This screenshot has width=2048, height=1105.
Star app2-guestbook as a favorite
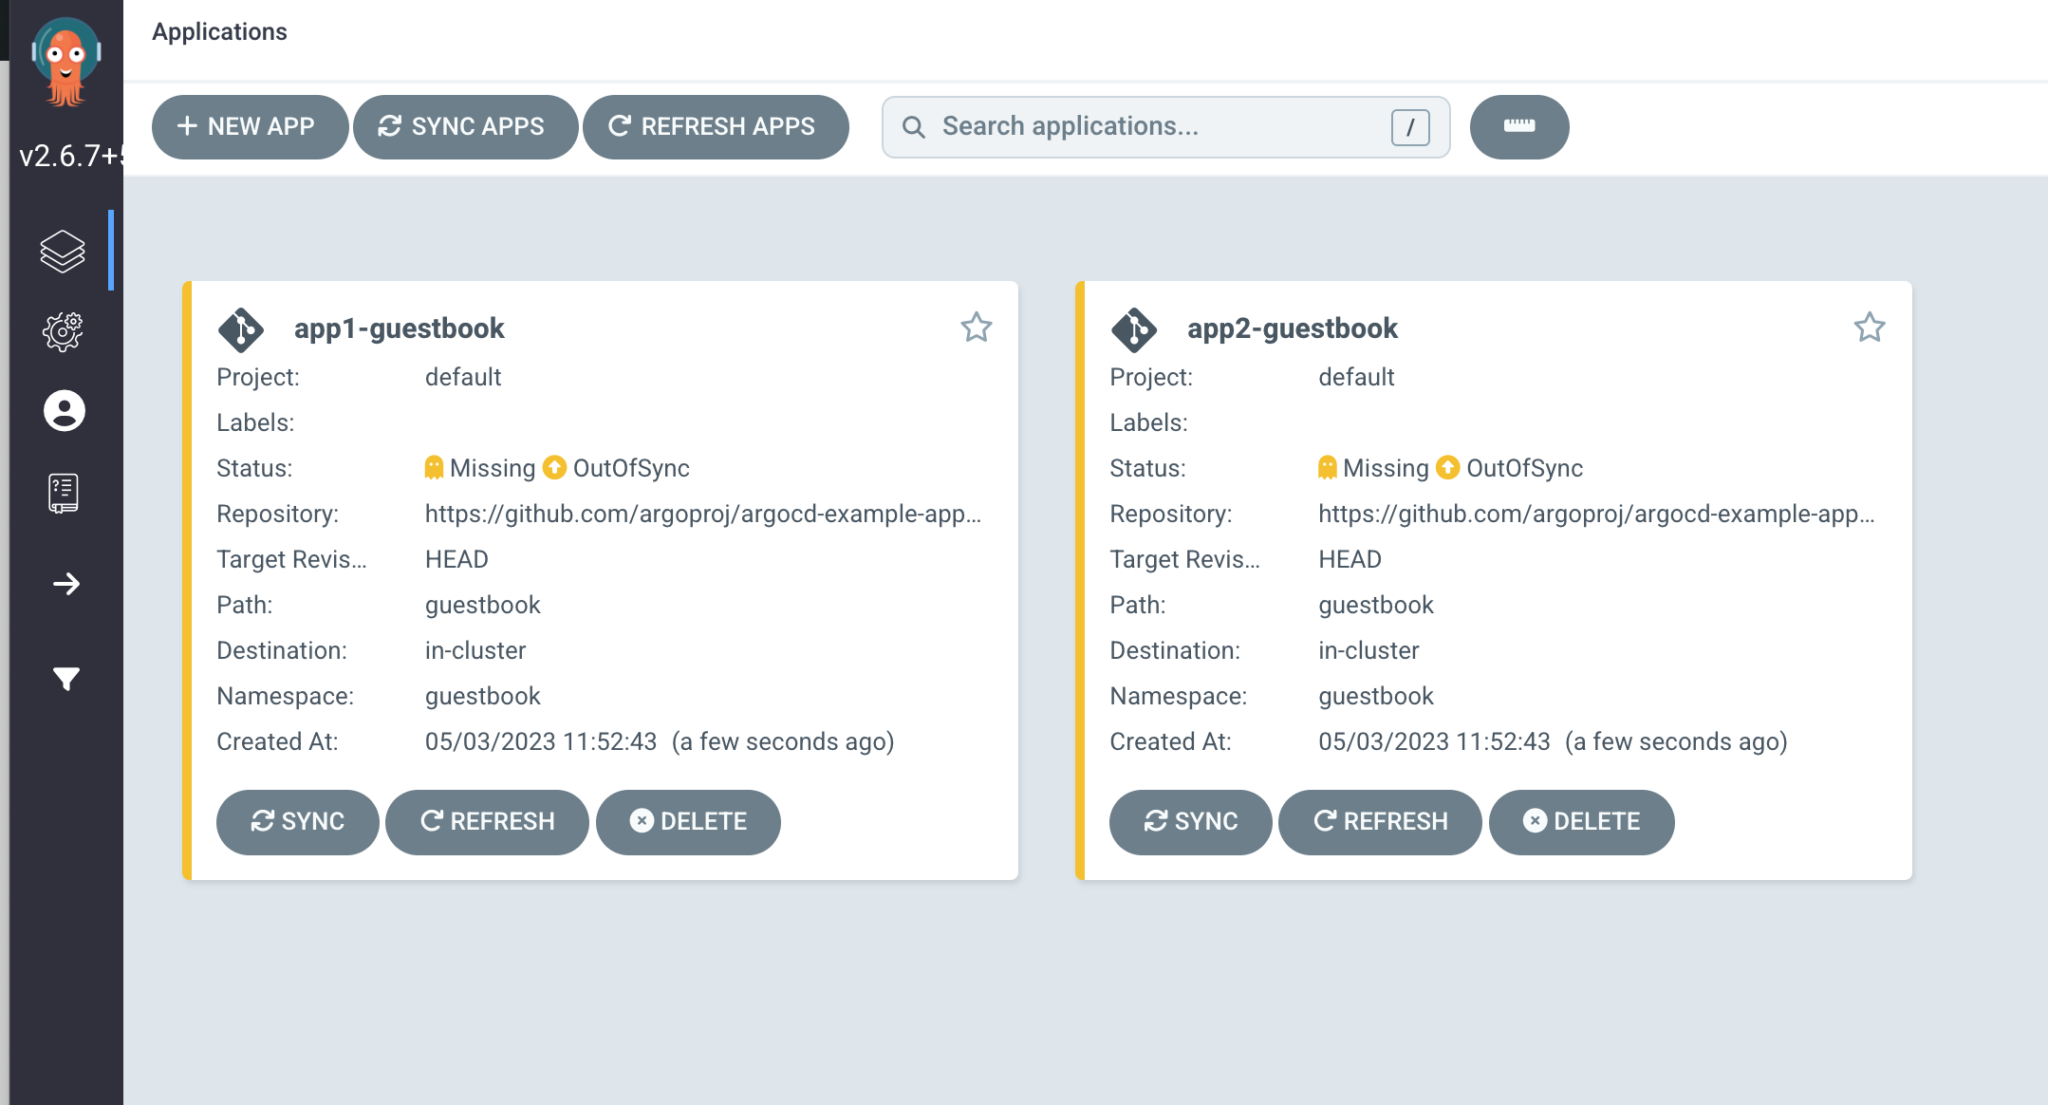pyautogui.click(x=1869, y=327)
